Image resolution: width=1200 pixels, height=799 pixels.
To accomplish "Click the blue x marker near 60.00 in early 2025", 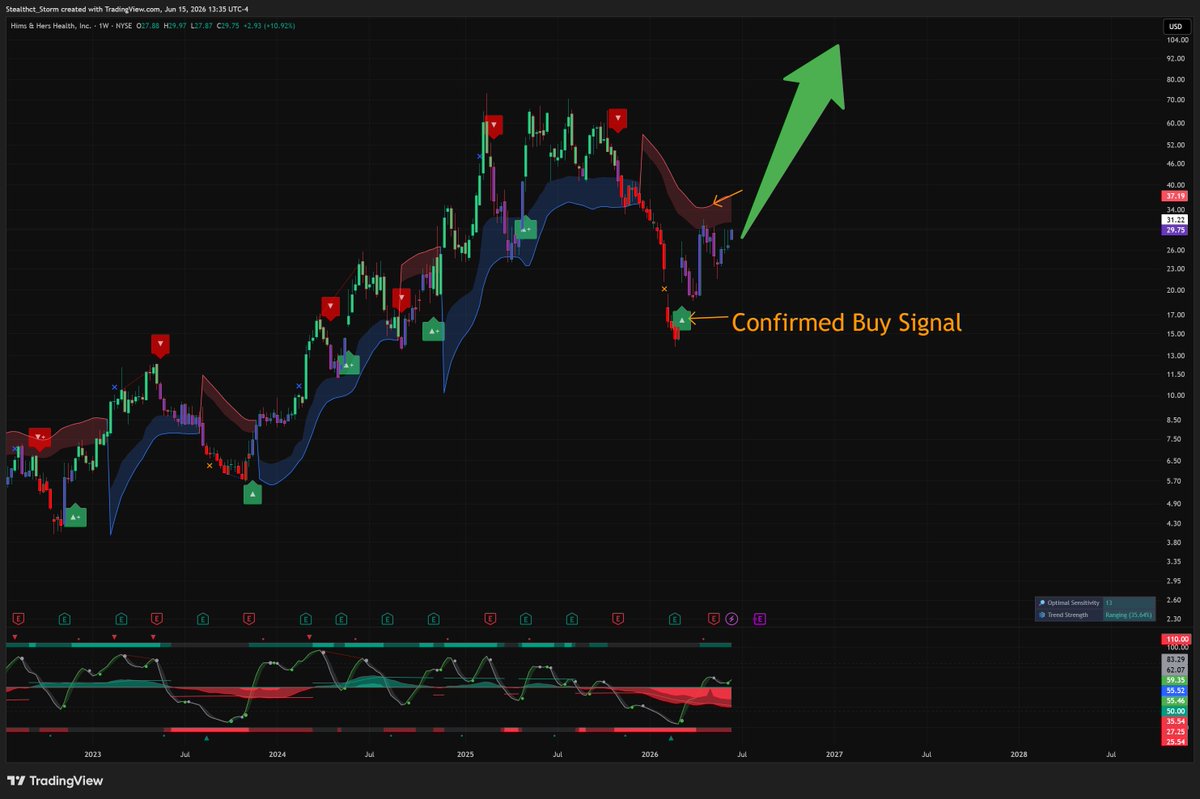I will click(480, 157).
